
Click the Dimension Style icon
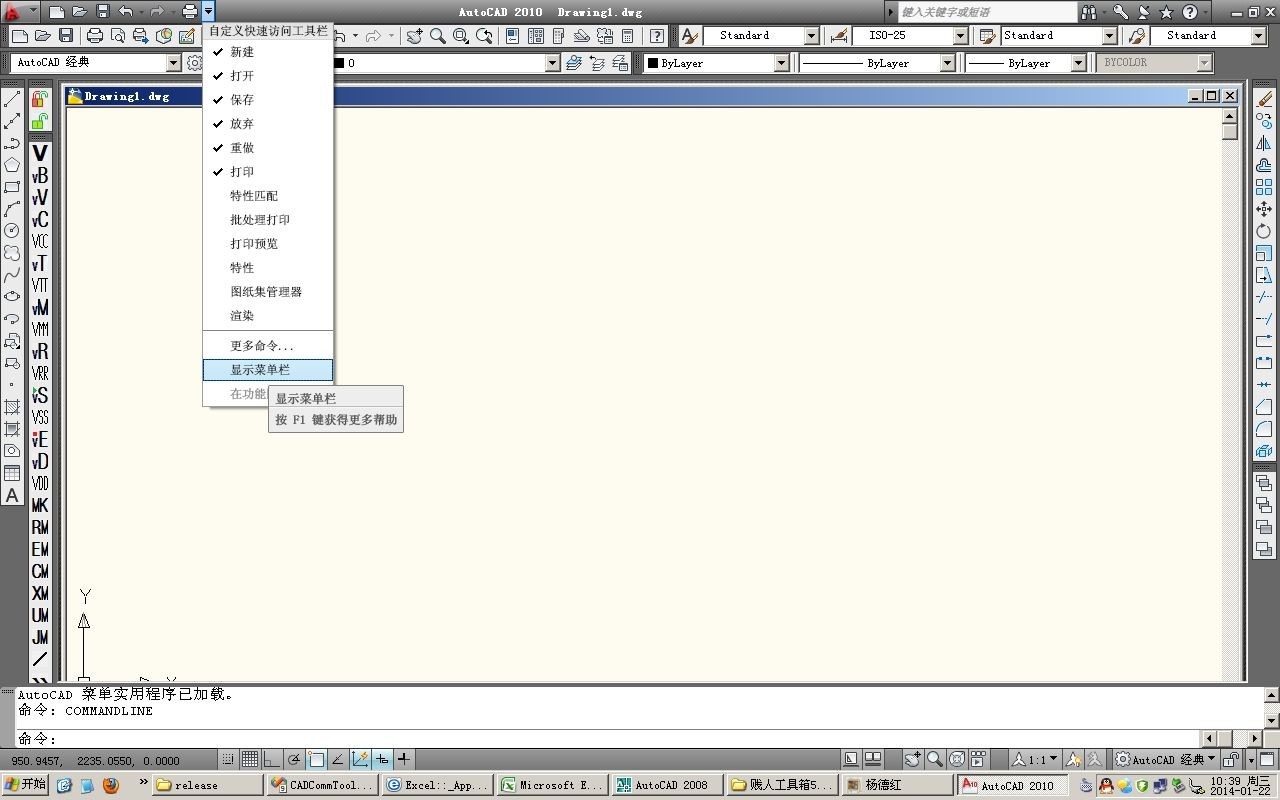[839, 36]
